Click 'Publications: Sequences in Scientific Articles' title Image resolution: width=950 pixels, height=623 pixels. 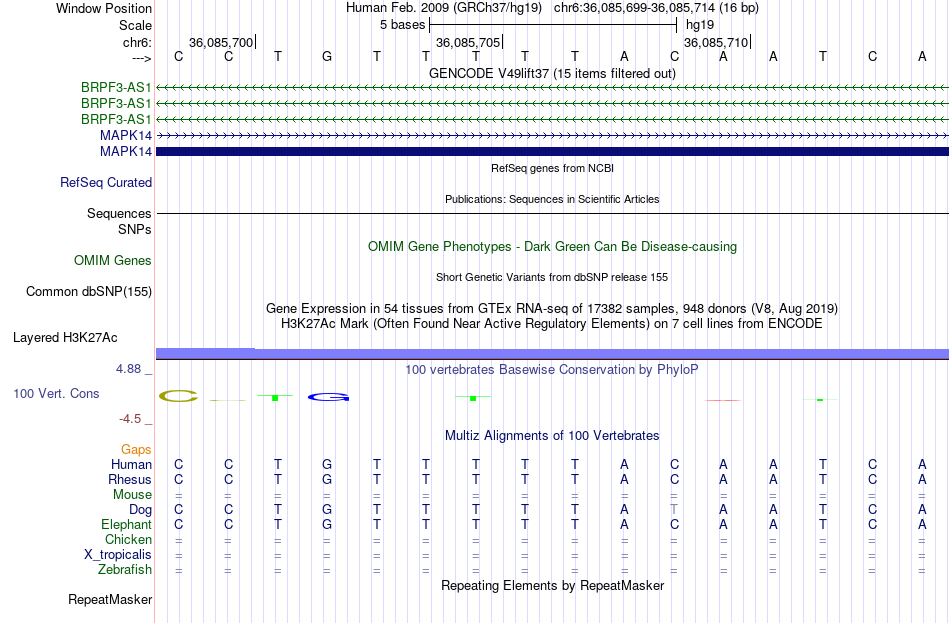552,199
